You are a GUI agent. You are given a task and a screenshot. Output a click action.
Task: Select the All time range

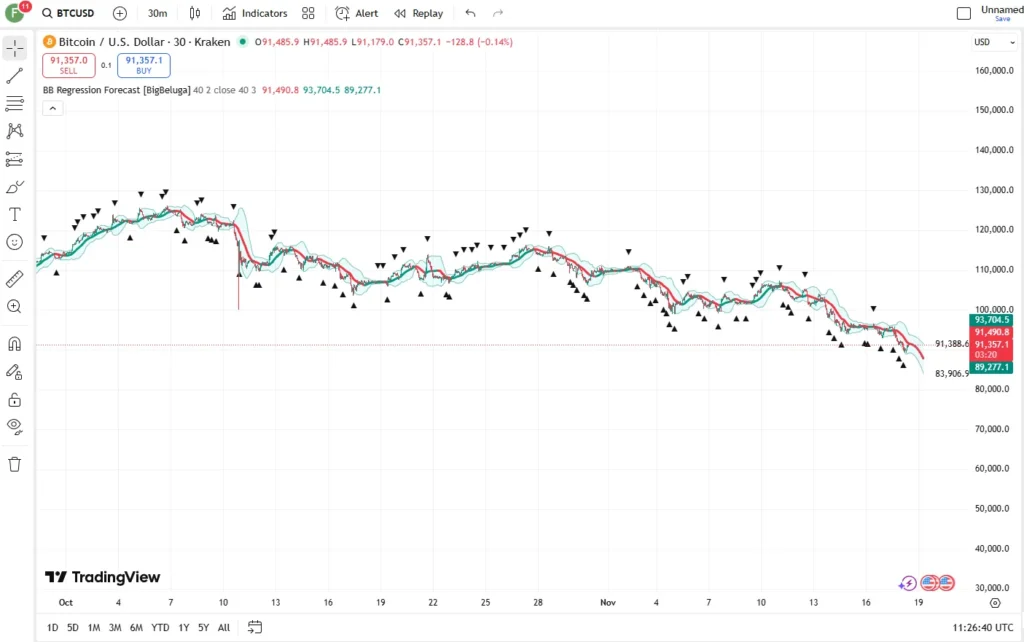coord(224,628)
